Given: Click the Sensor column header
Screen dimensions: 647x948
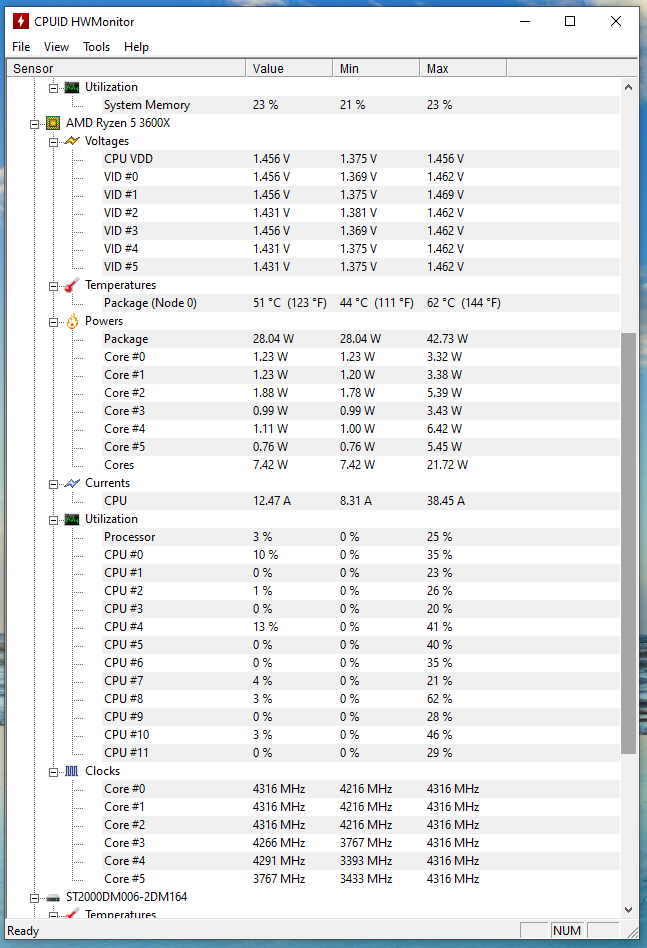Looking at the screenshot, I should click(126, 68).
